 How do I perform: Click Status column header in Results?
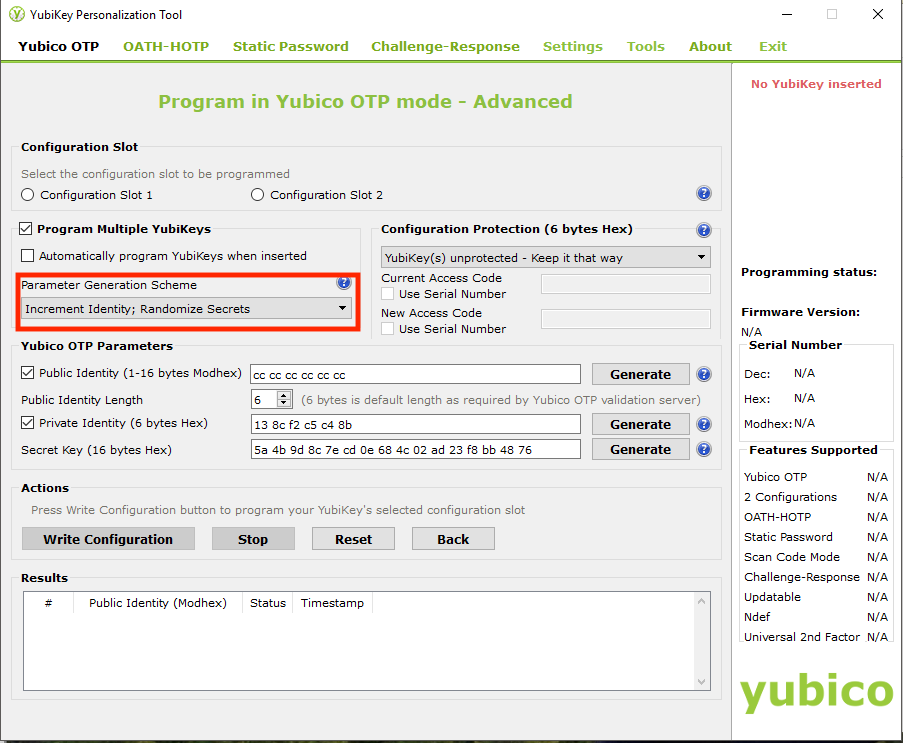(268, 603)
